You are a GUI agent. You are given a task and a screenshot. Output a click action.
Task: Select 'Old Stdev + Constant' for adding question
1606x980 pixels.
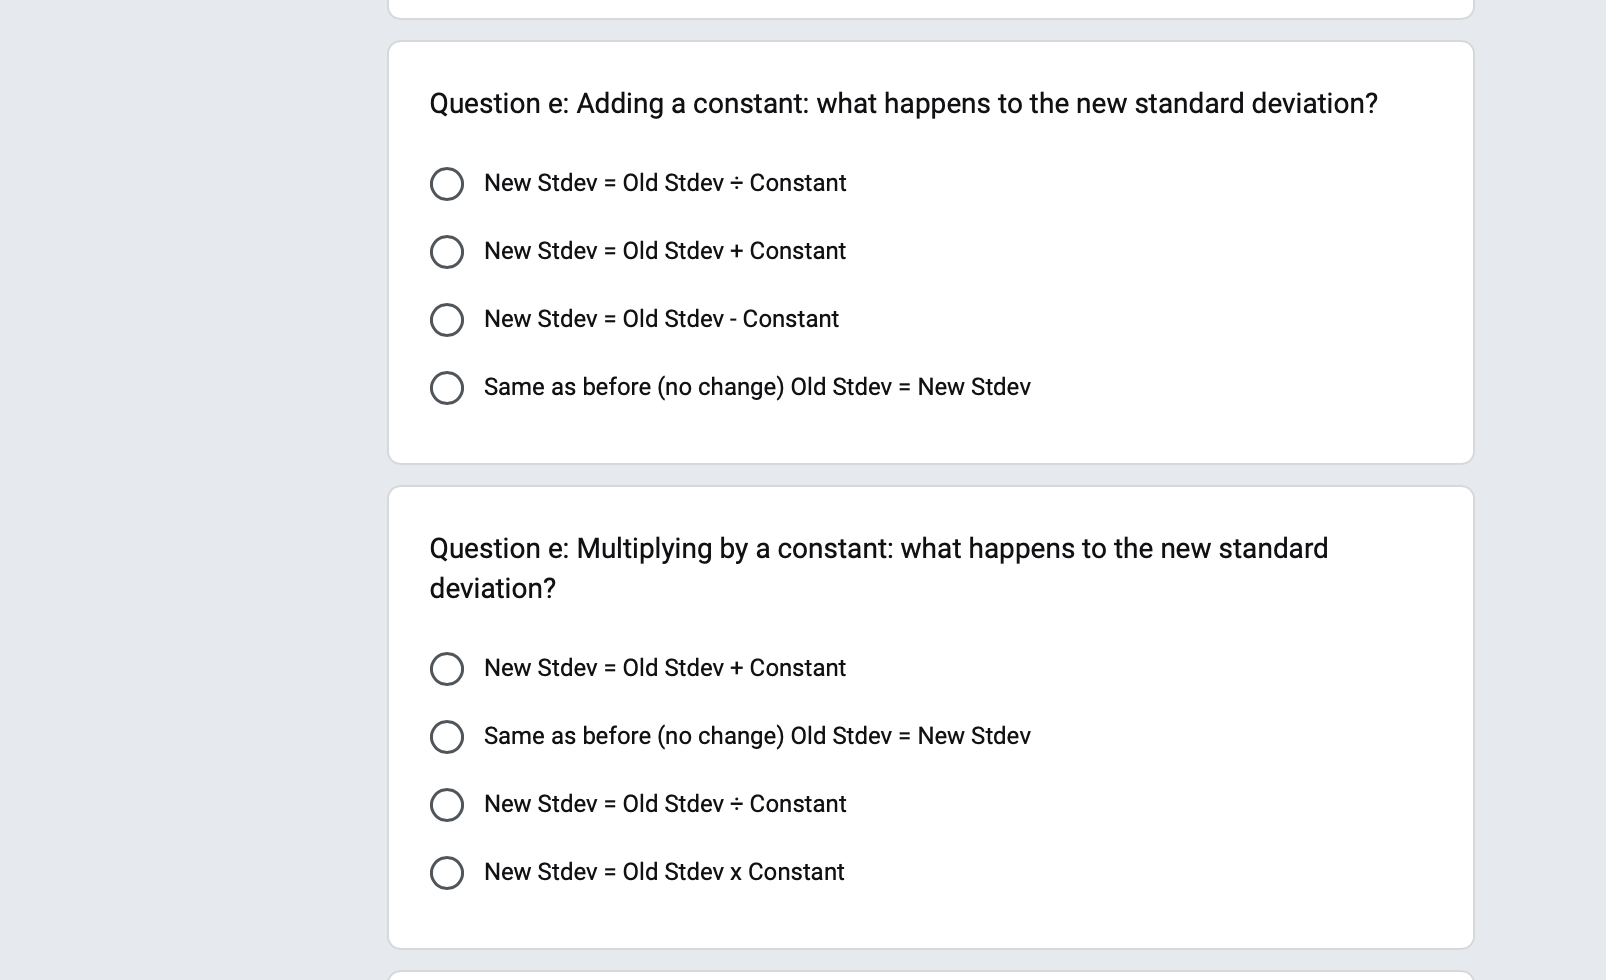tap(447, 252)
